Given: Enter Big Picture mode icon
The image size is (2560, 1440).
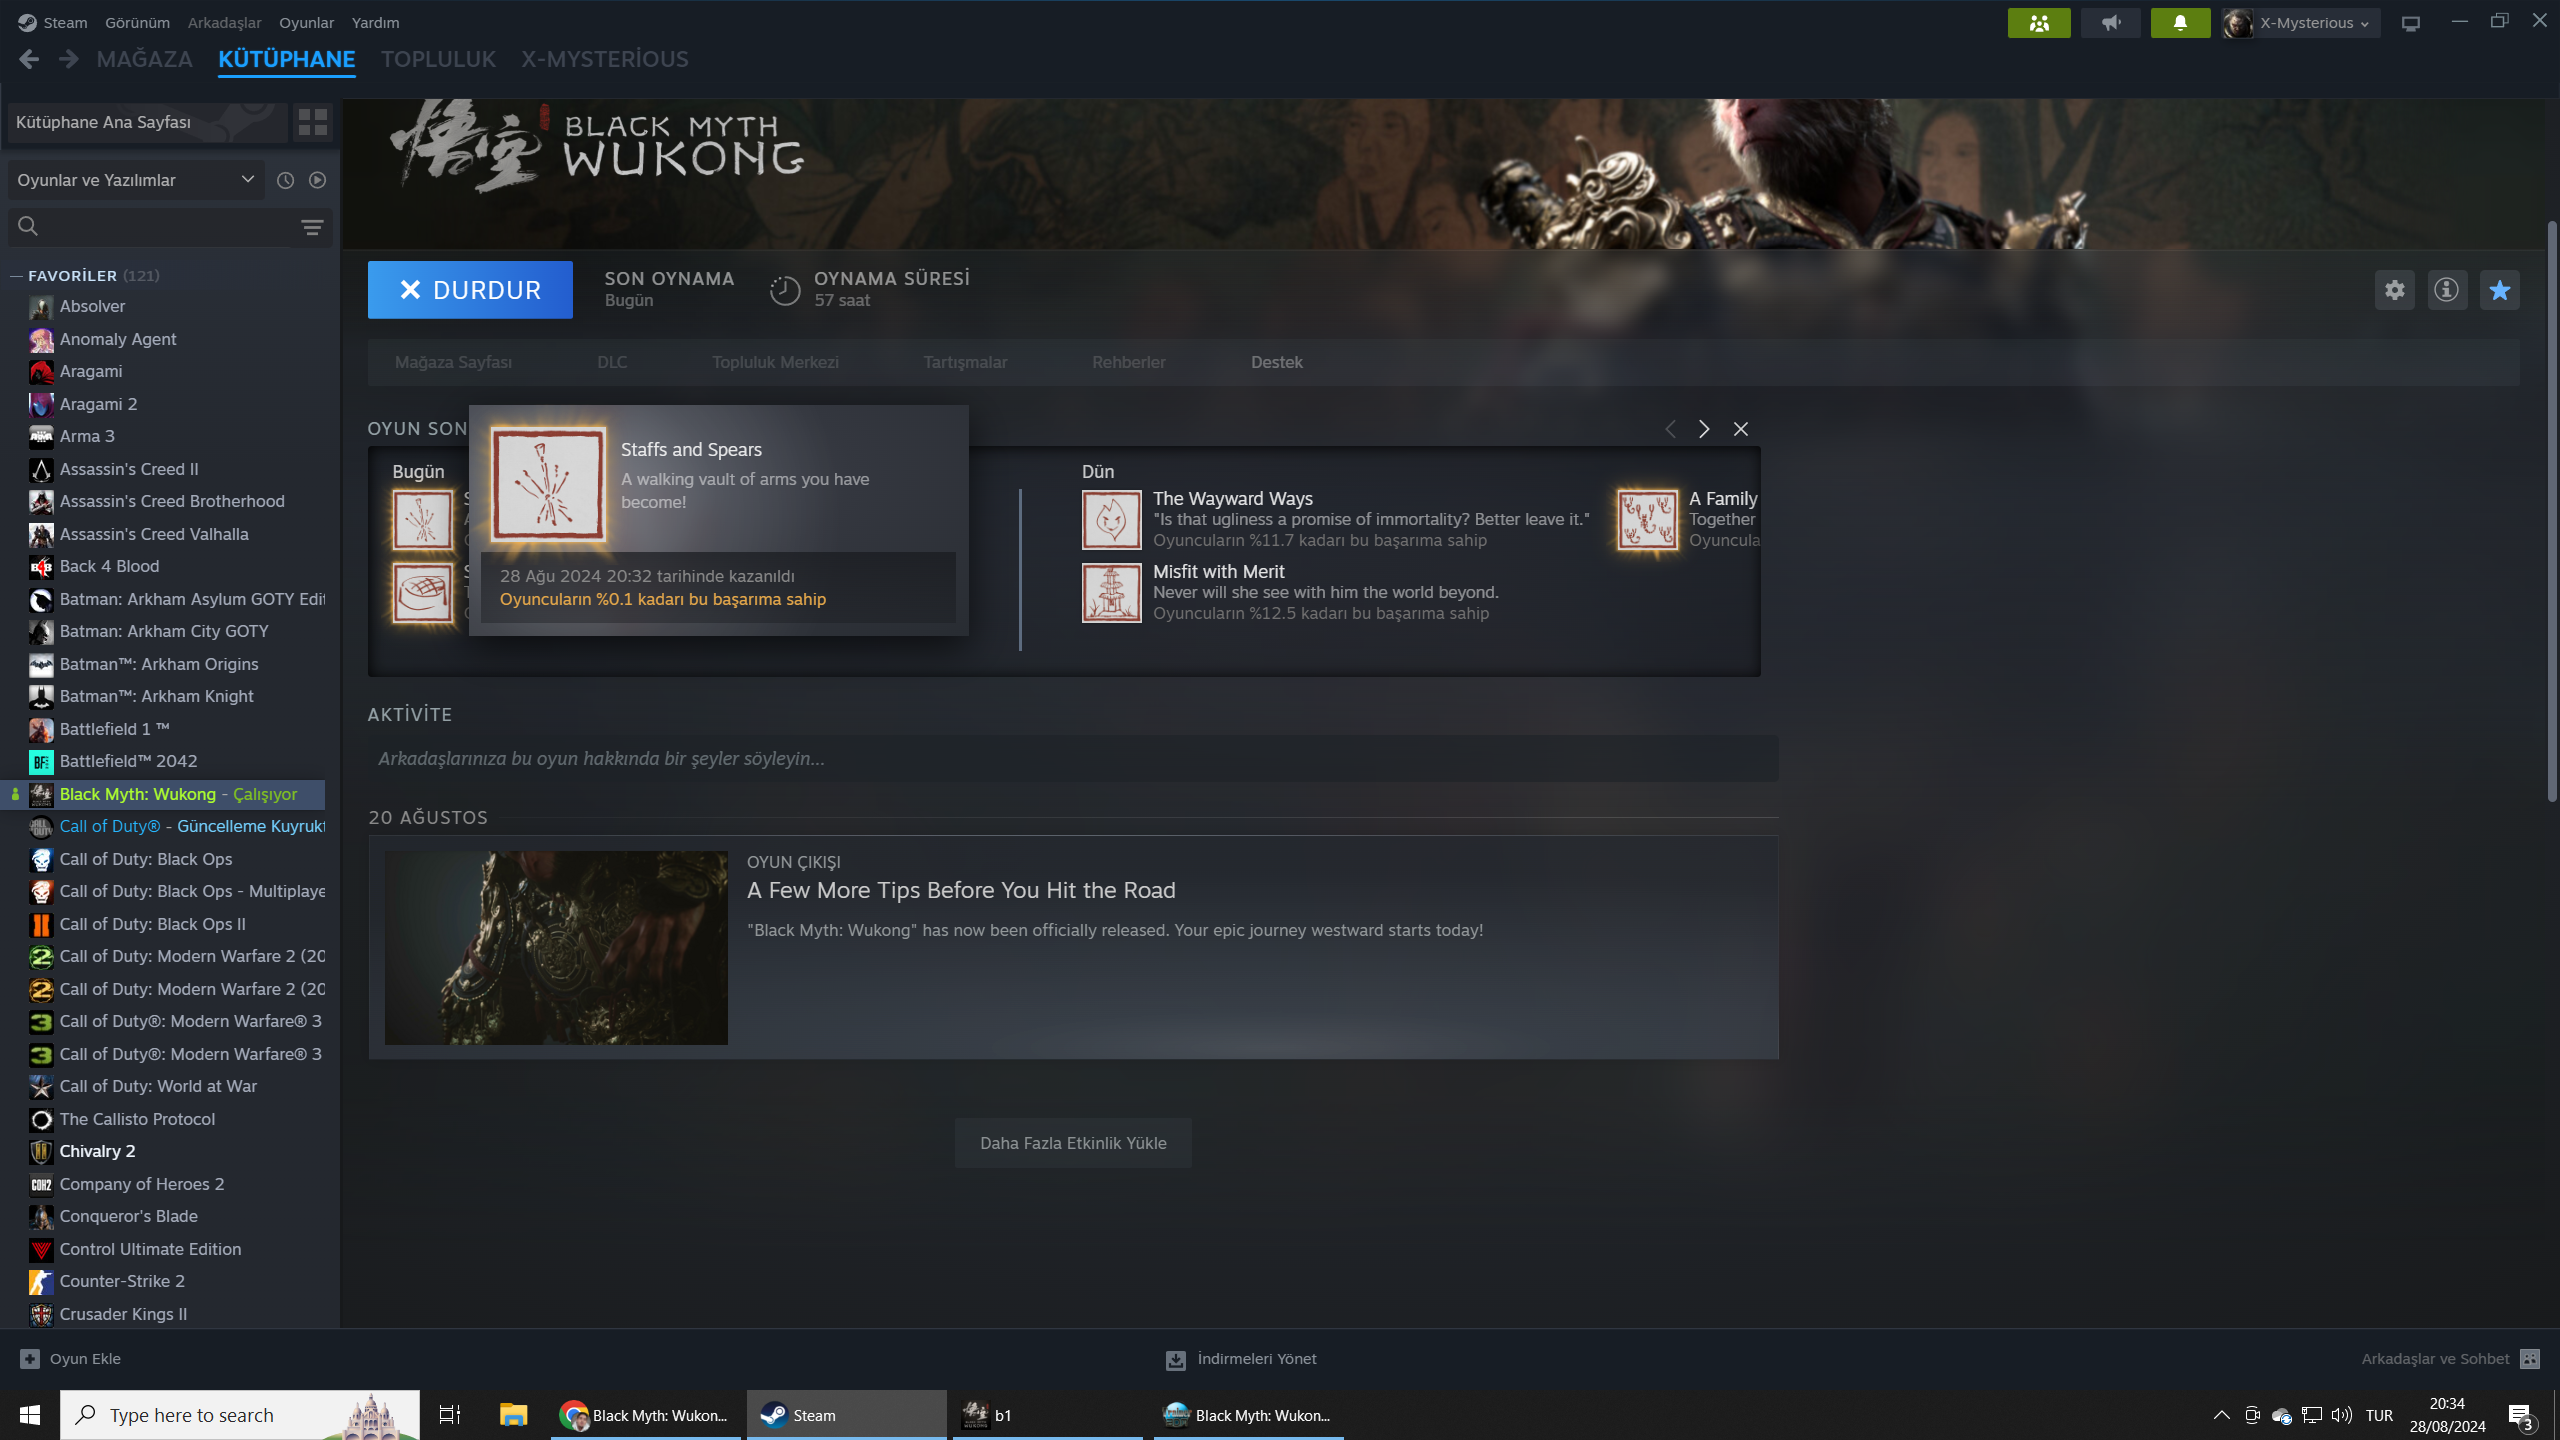Looking at the screenshot, I should [2411, 23].
